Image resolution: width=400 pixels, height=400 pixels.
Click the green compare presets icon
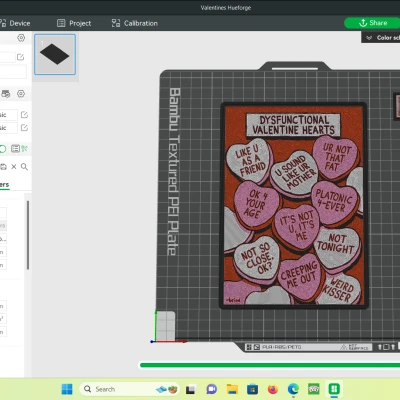click(24, 148)
